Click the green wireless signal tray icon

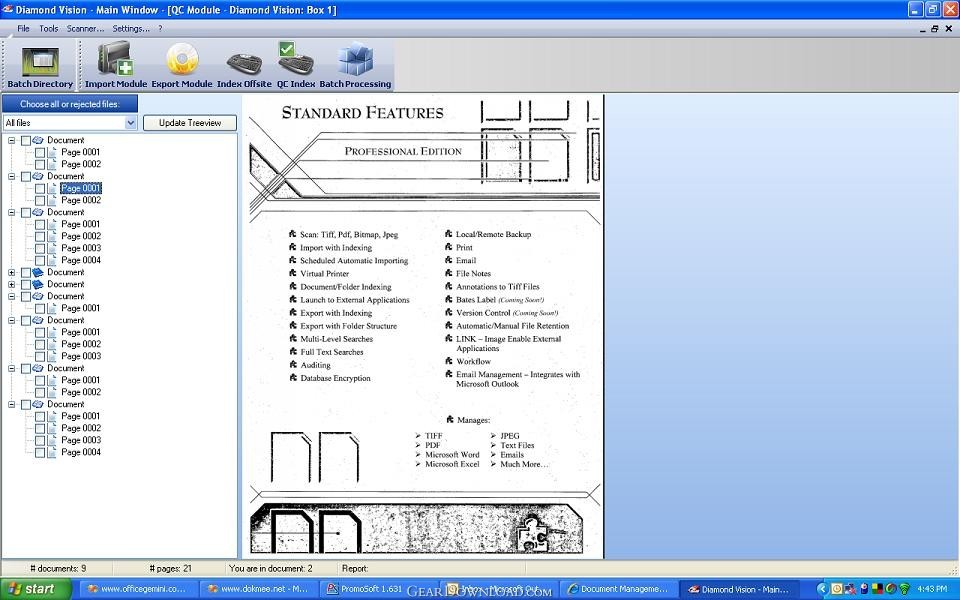(904, 589)
